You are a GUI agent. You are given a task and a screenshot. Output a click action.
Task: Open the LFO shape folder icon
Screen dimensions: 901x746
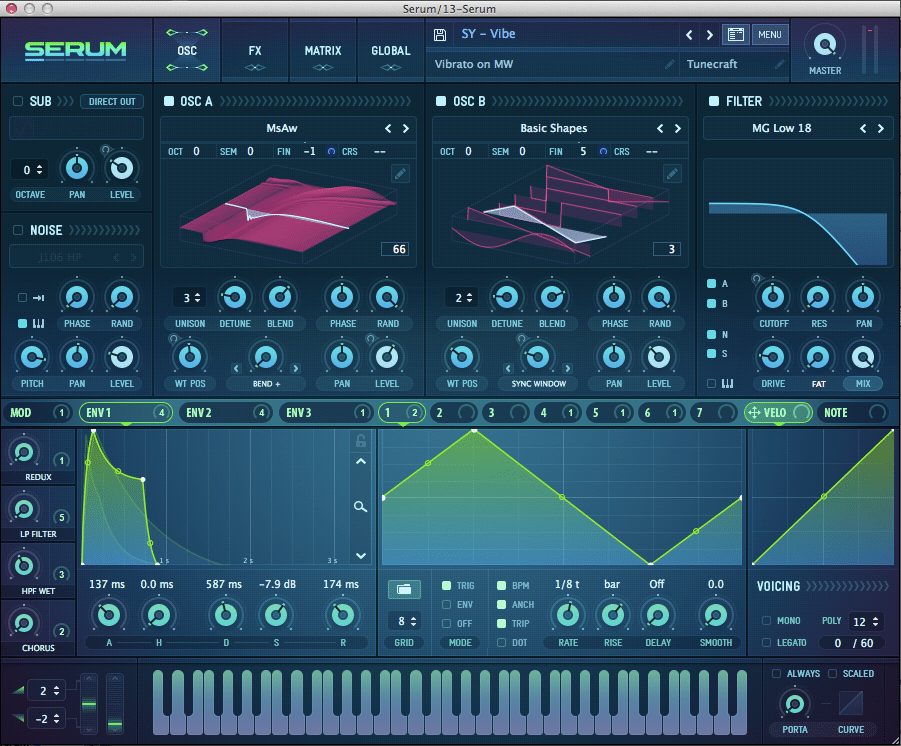(x=404, y=589)
